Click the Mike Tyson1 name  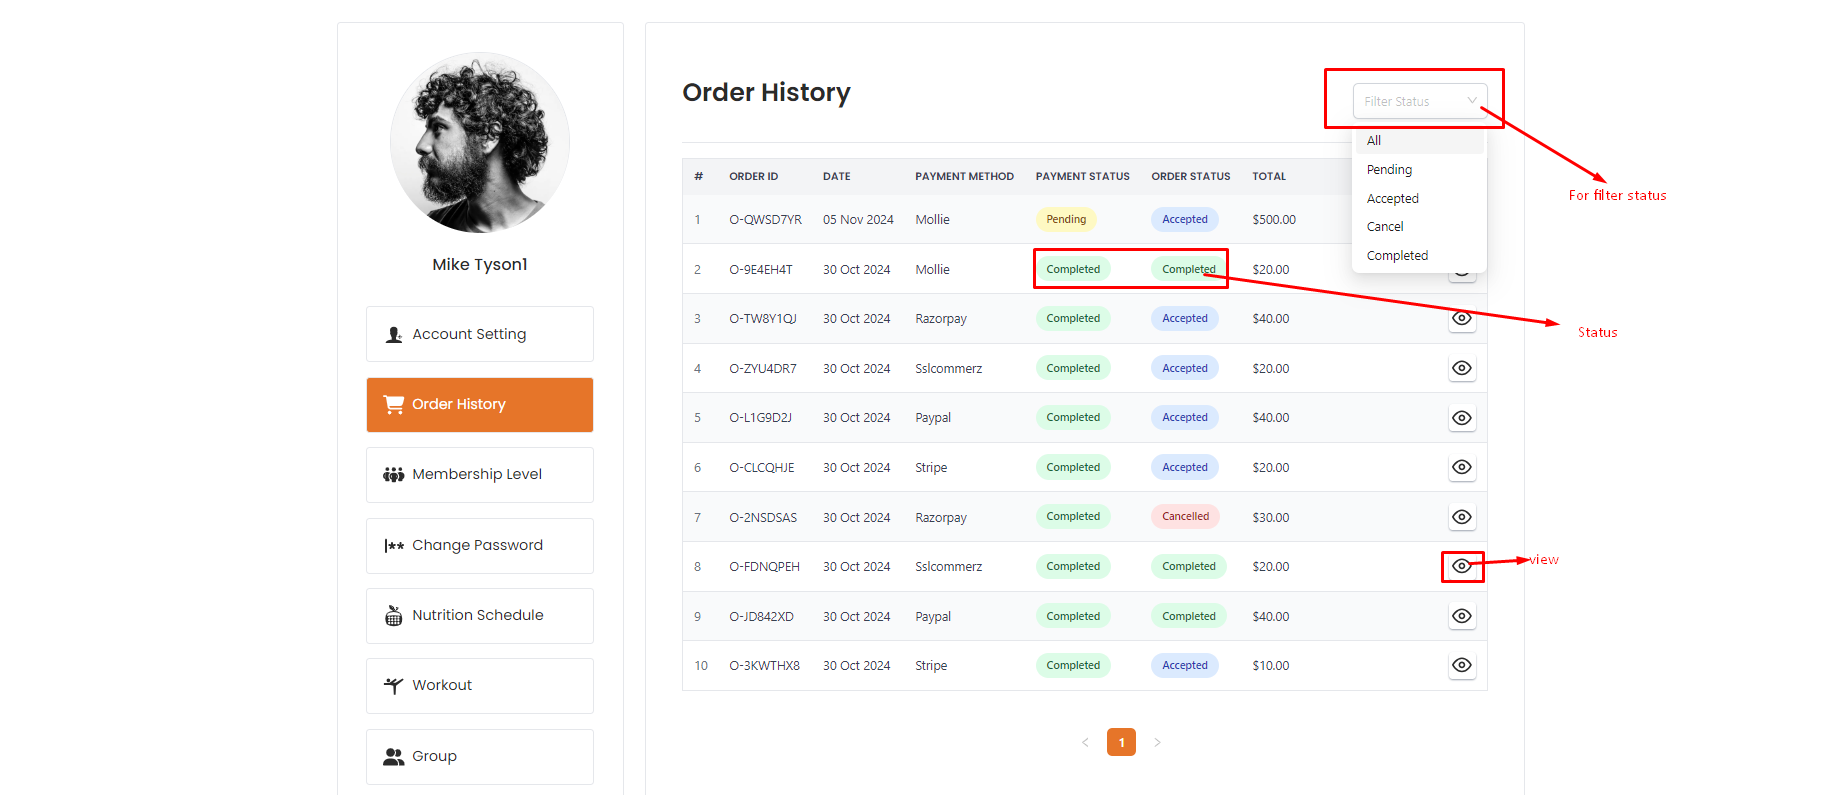click(x=480, y=264)
